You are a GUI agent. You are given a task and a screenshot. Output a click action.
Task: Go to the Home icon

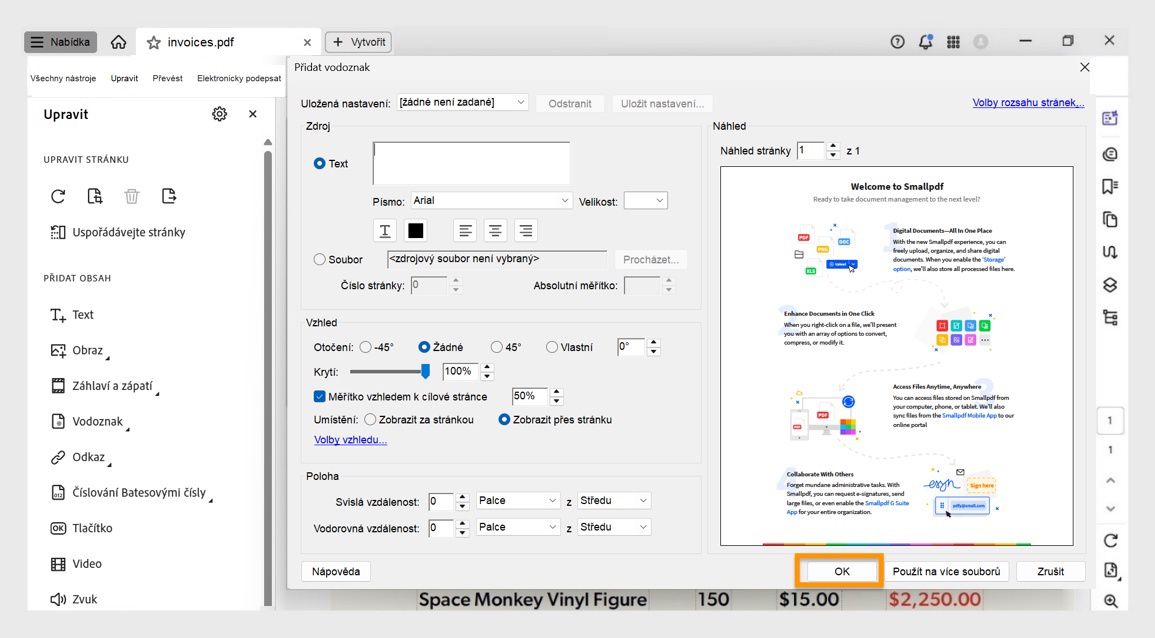click(119, 42)
